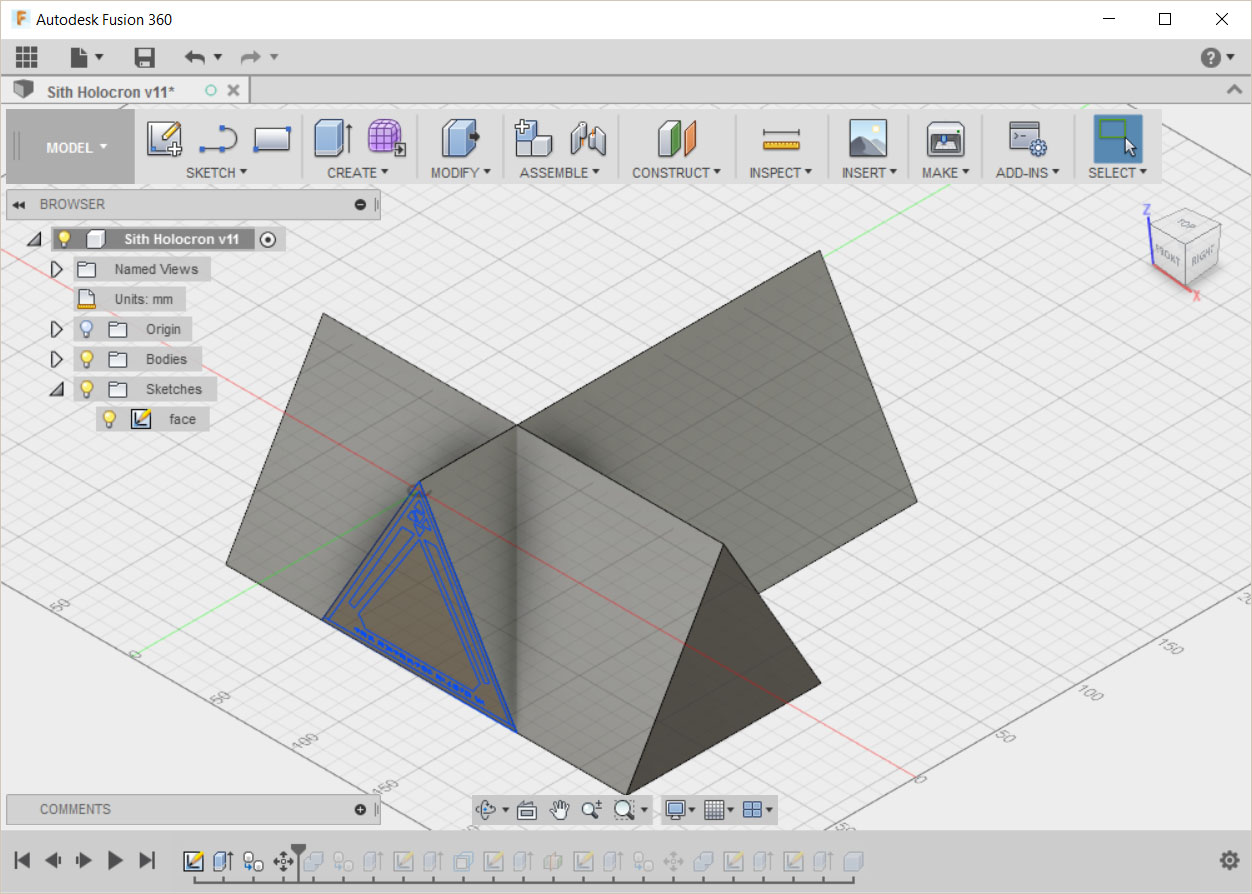The width and height of the screenshot is (1252, 894).
Task: Hide the Origin folder visibility
Action: click(86, 329)
